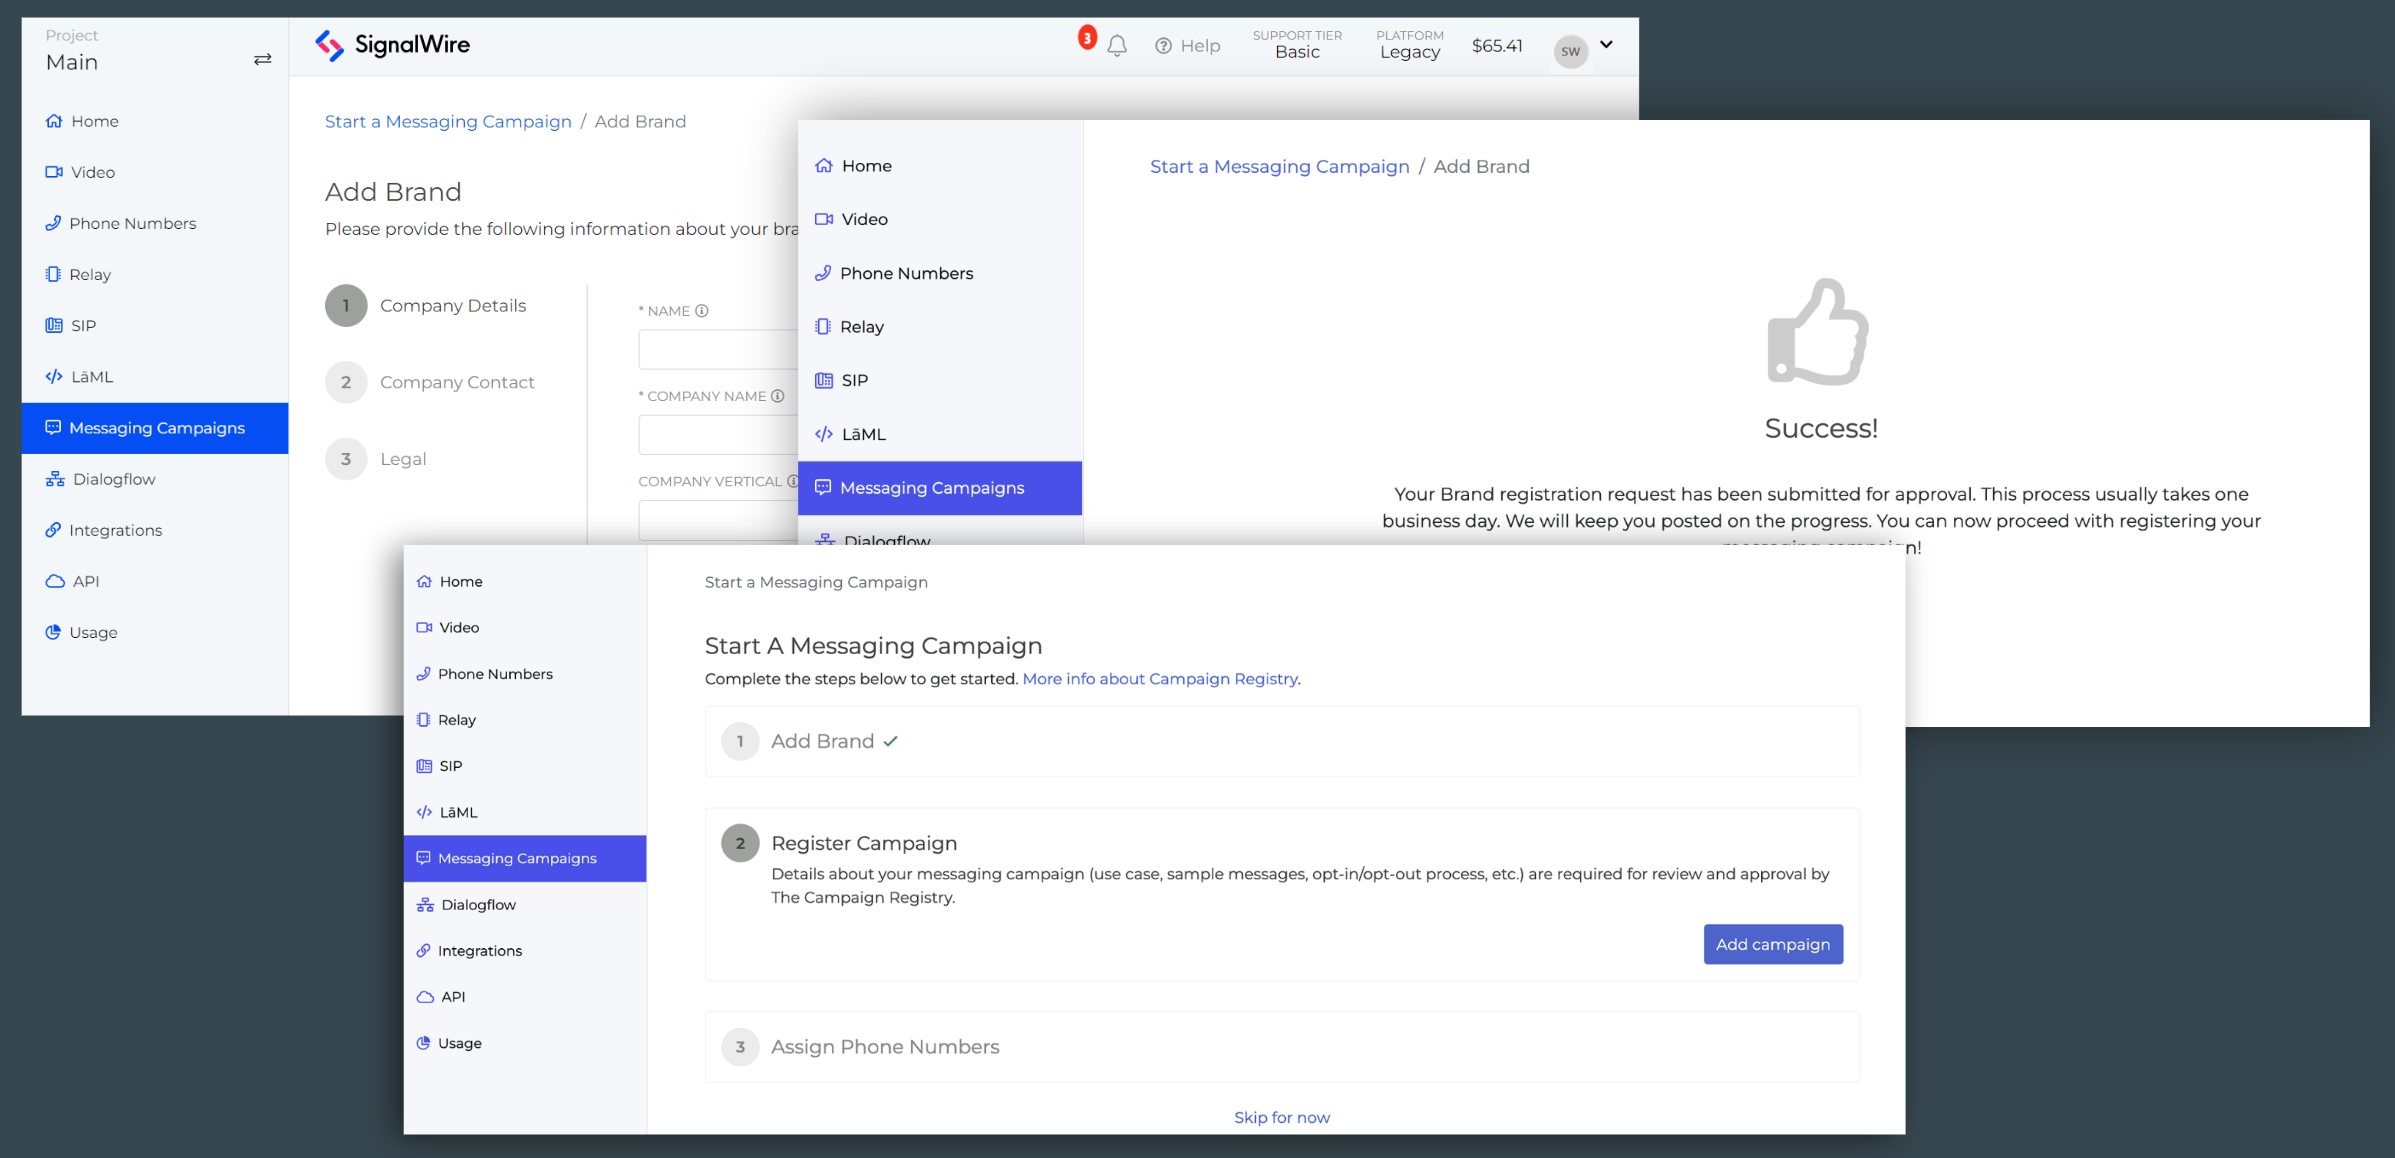This screenshot has width=2395, height=1158.
Task: Open Home in the back-left window sidebar
Action: tap(155, 121)
